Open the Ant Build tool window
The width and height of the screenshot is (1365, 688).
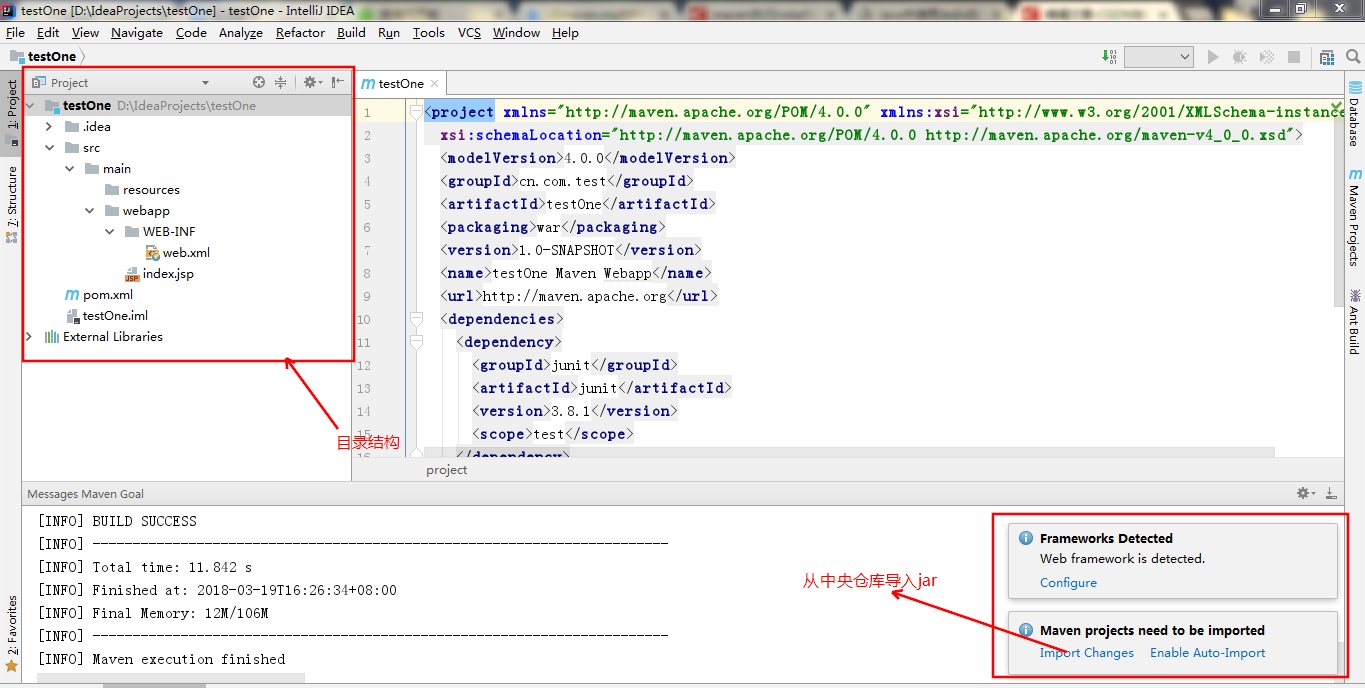tap(1354, 321)
